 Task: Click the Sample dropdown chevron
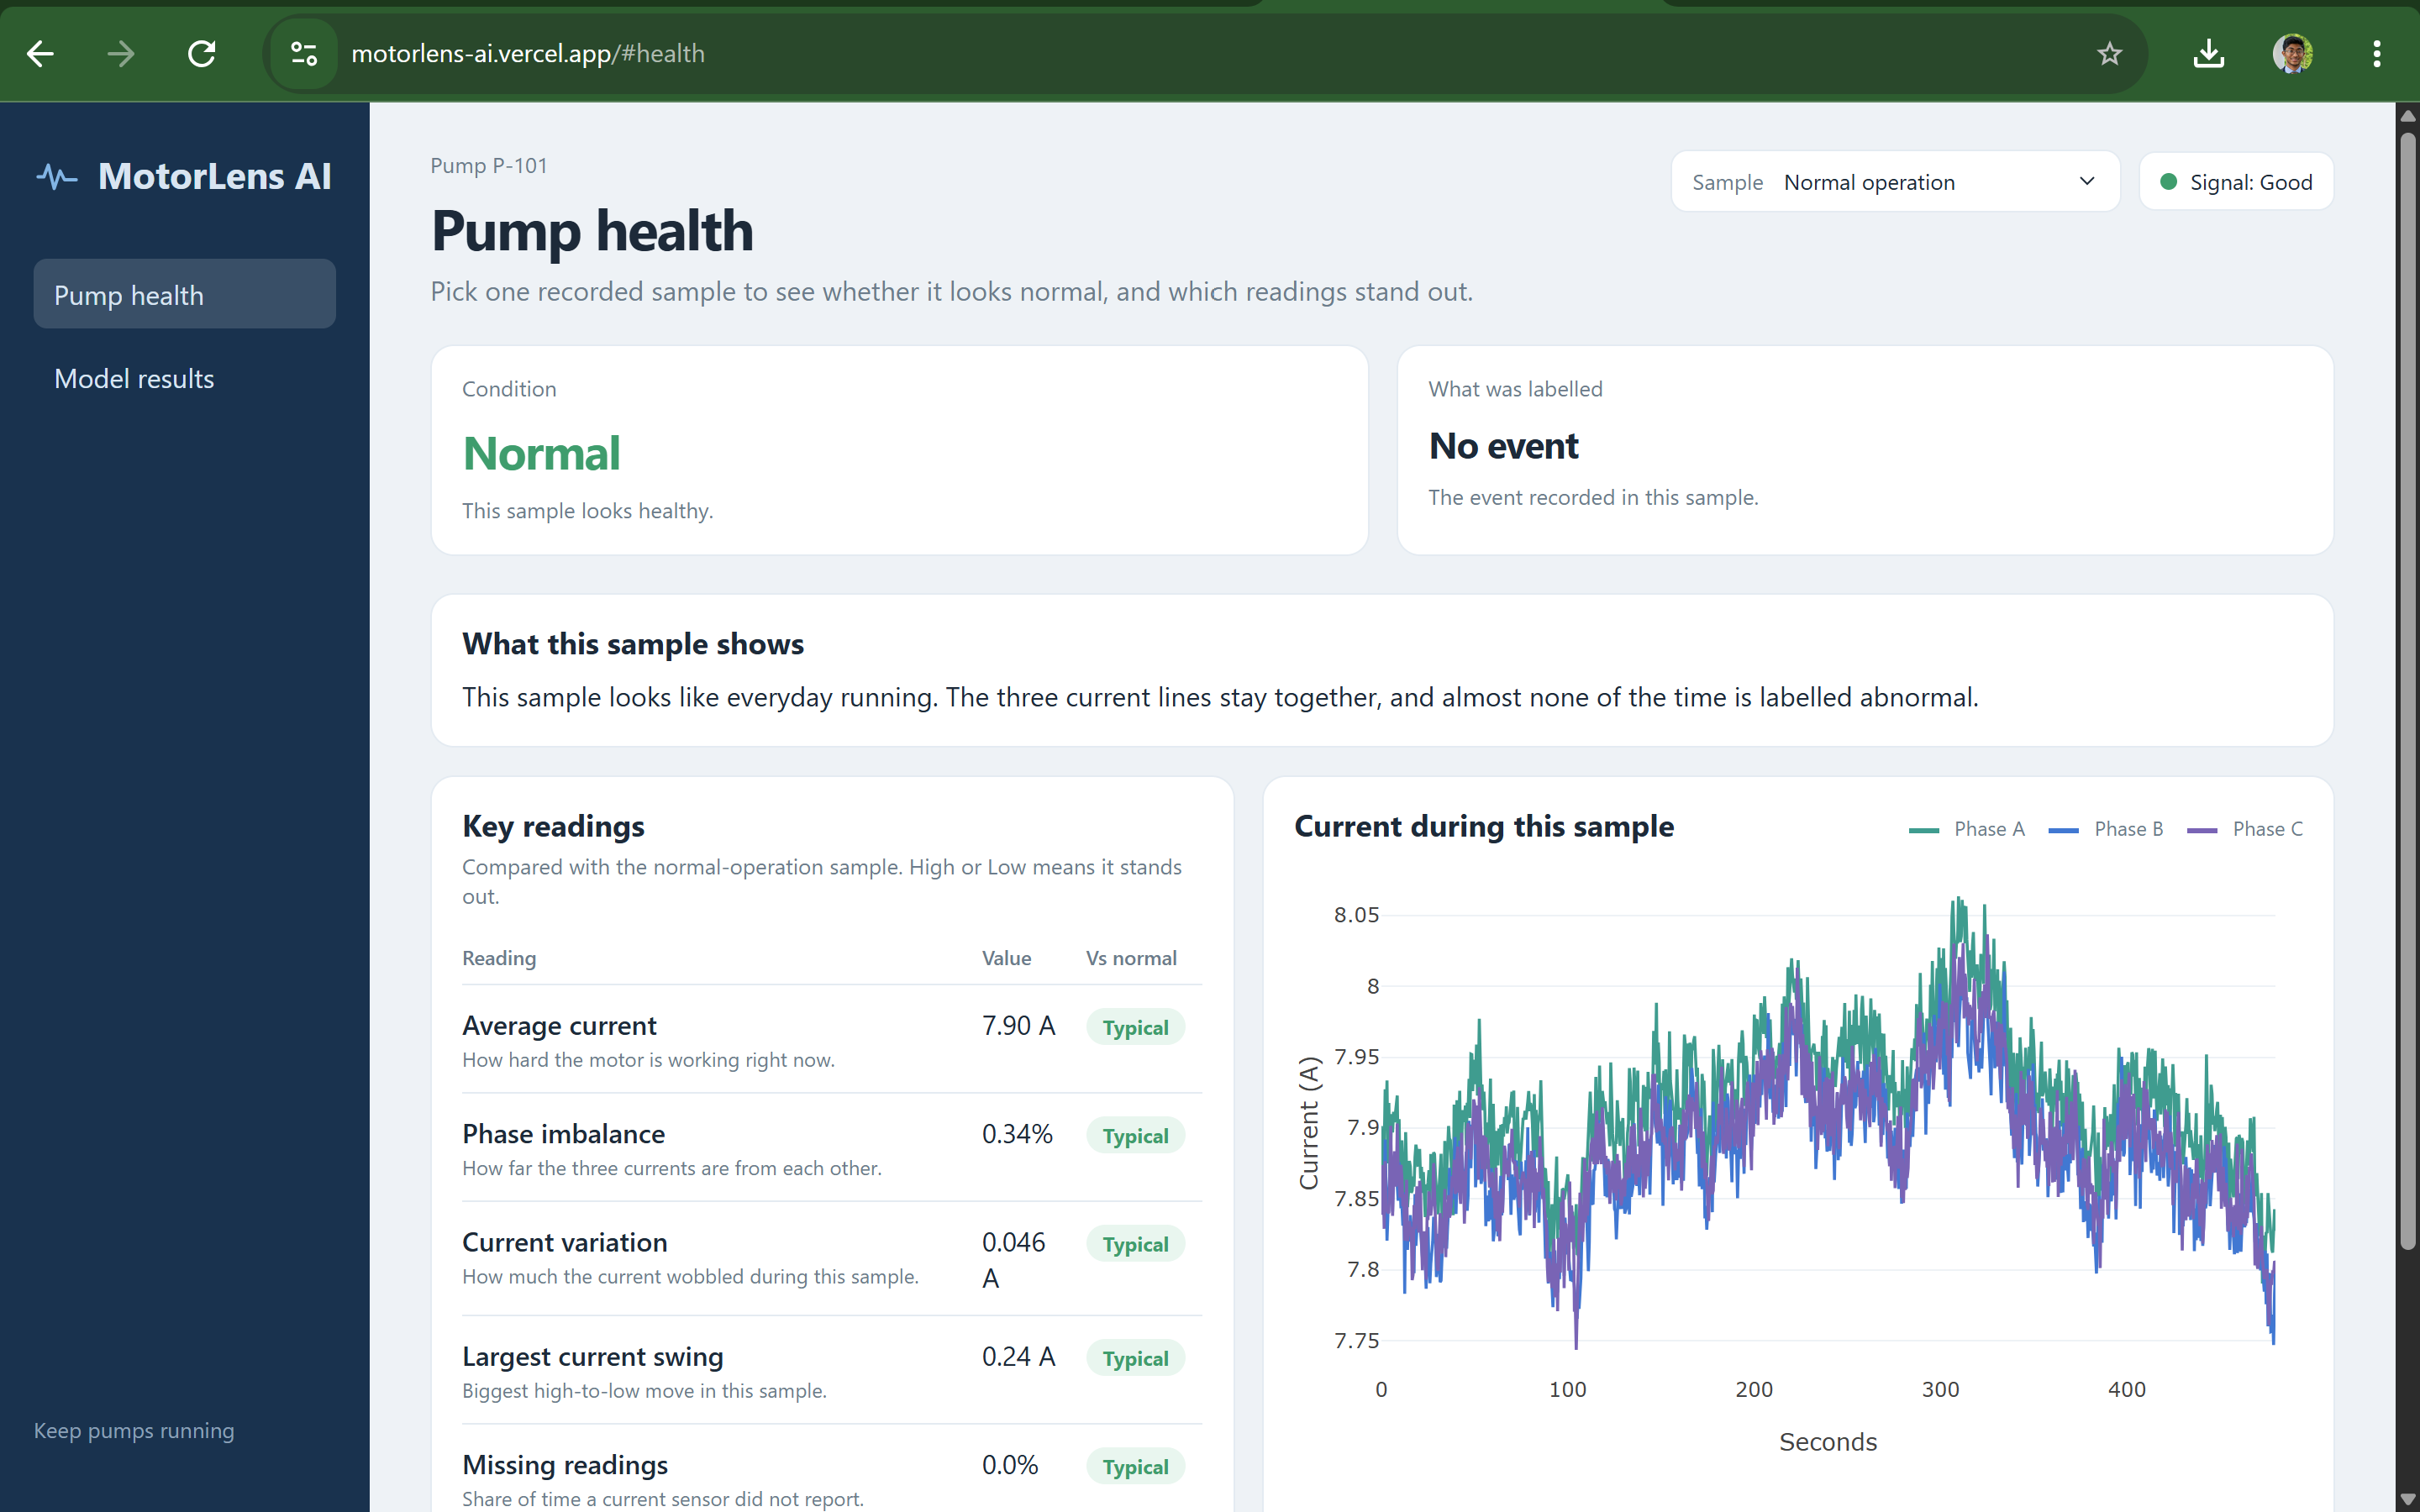pos(2087,182)
